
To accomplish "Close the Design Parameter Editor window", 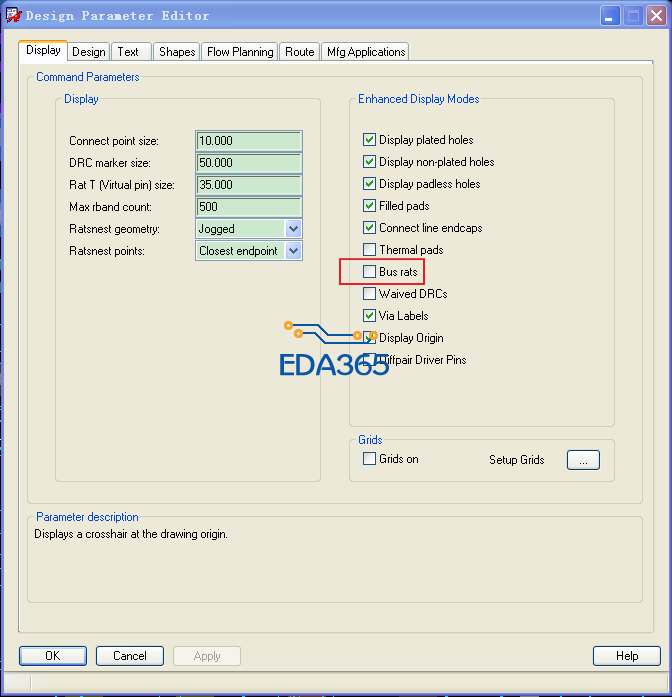I will pos(656,16).
